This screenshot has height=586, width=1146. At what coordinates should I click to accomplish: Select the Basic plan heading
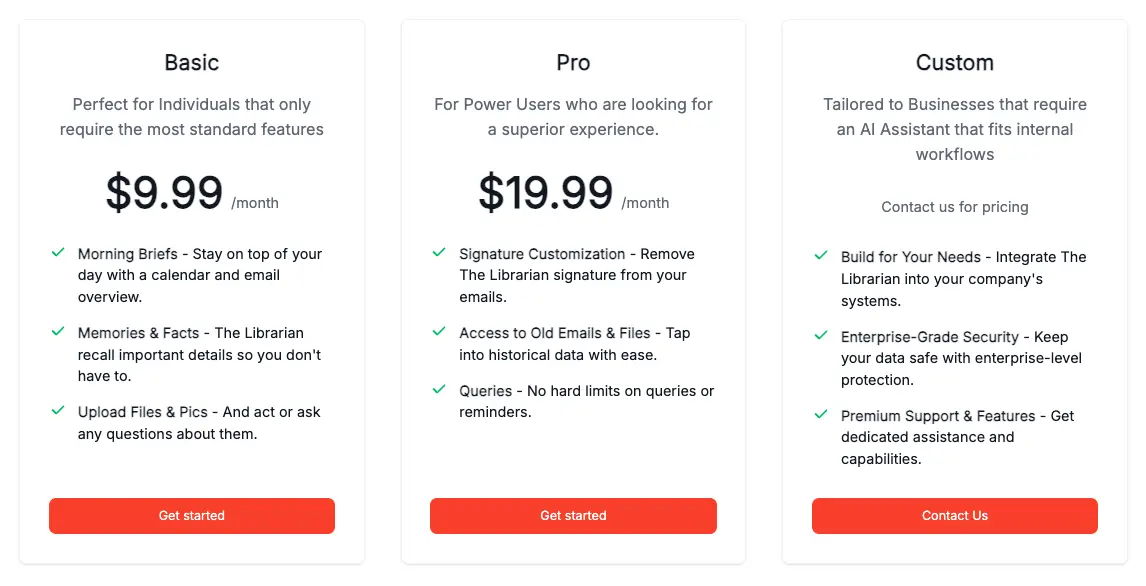click(191, 62)
